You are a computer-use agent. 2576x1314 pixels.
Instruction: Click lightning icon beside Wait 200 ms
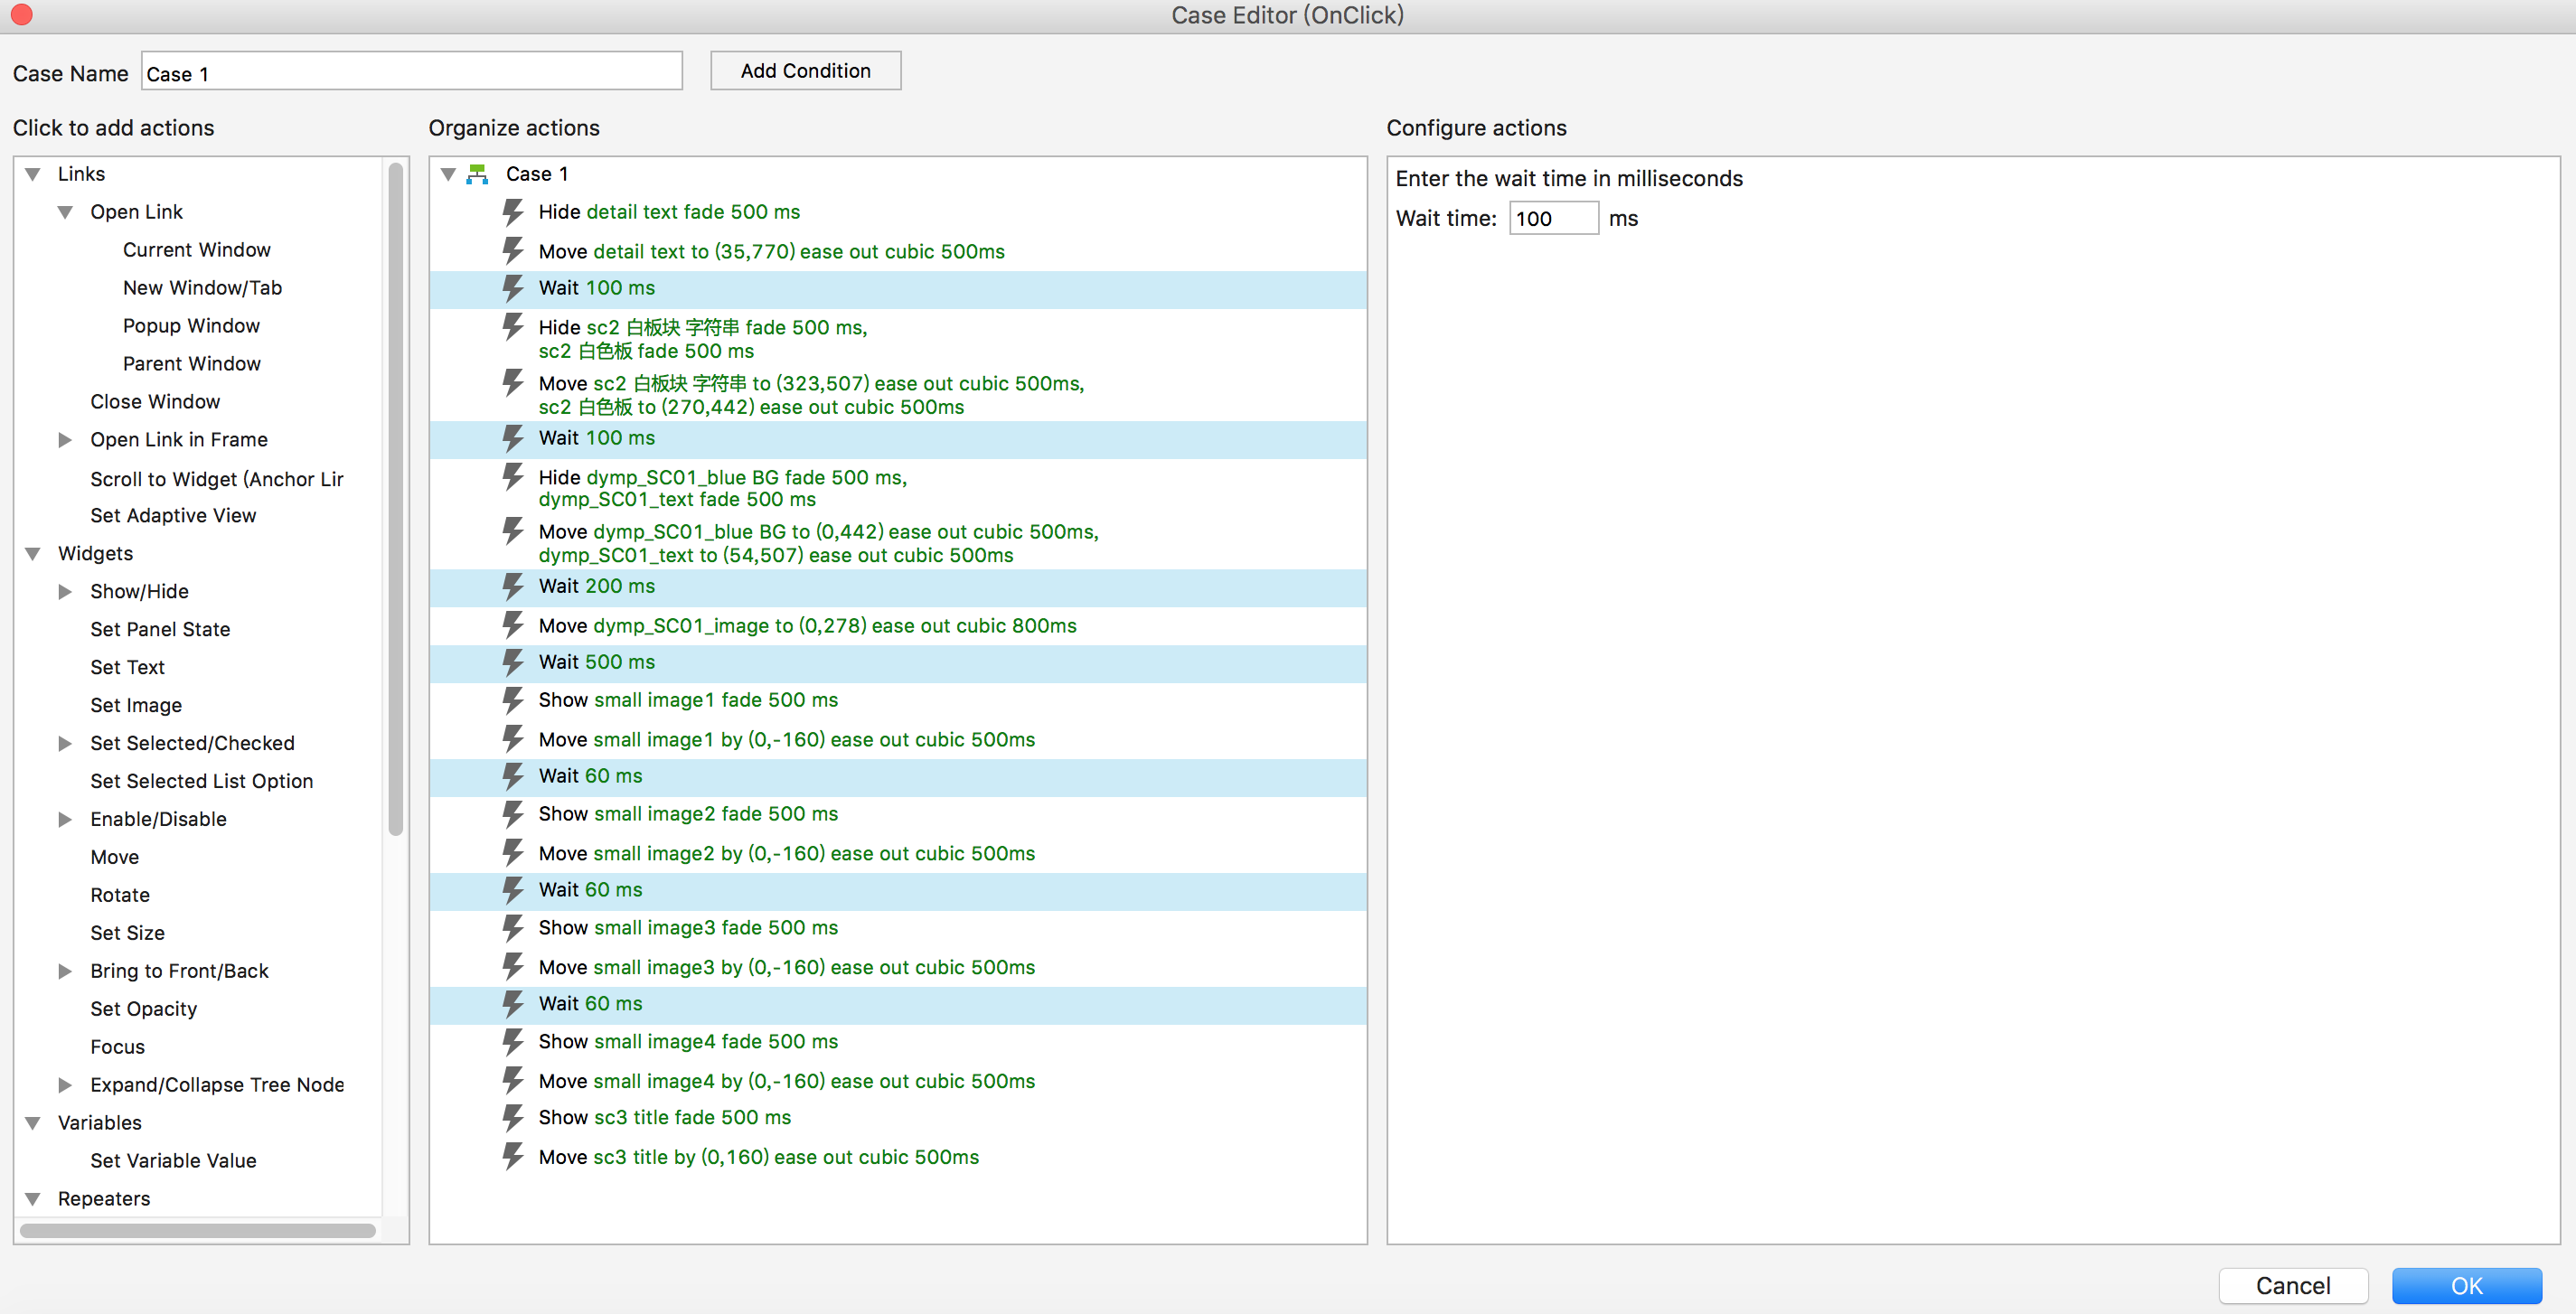point(513,587)
